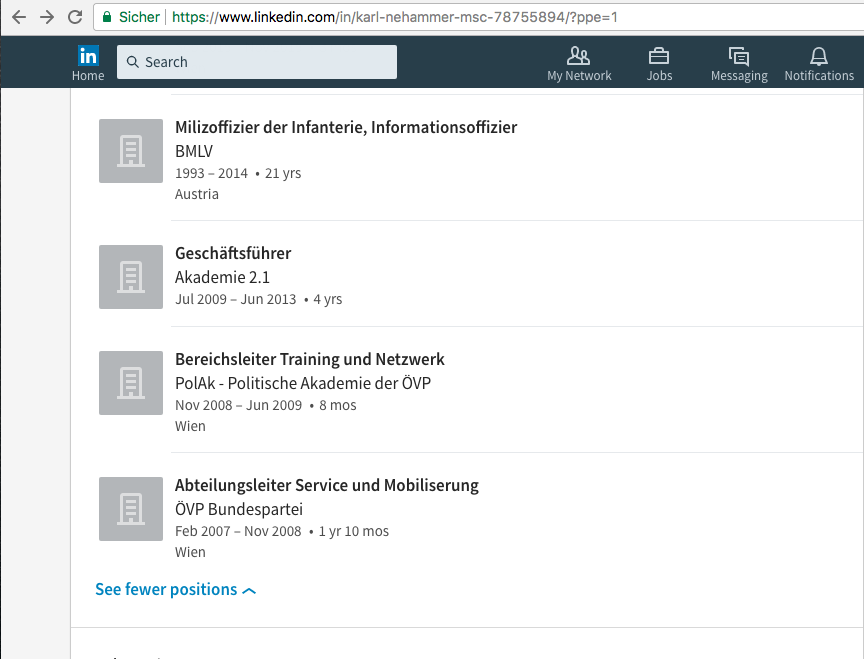Open the Messaging icon
This screenshot has height=659, width=864.
[x=738, y=56]
